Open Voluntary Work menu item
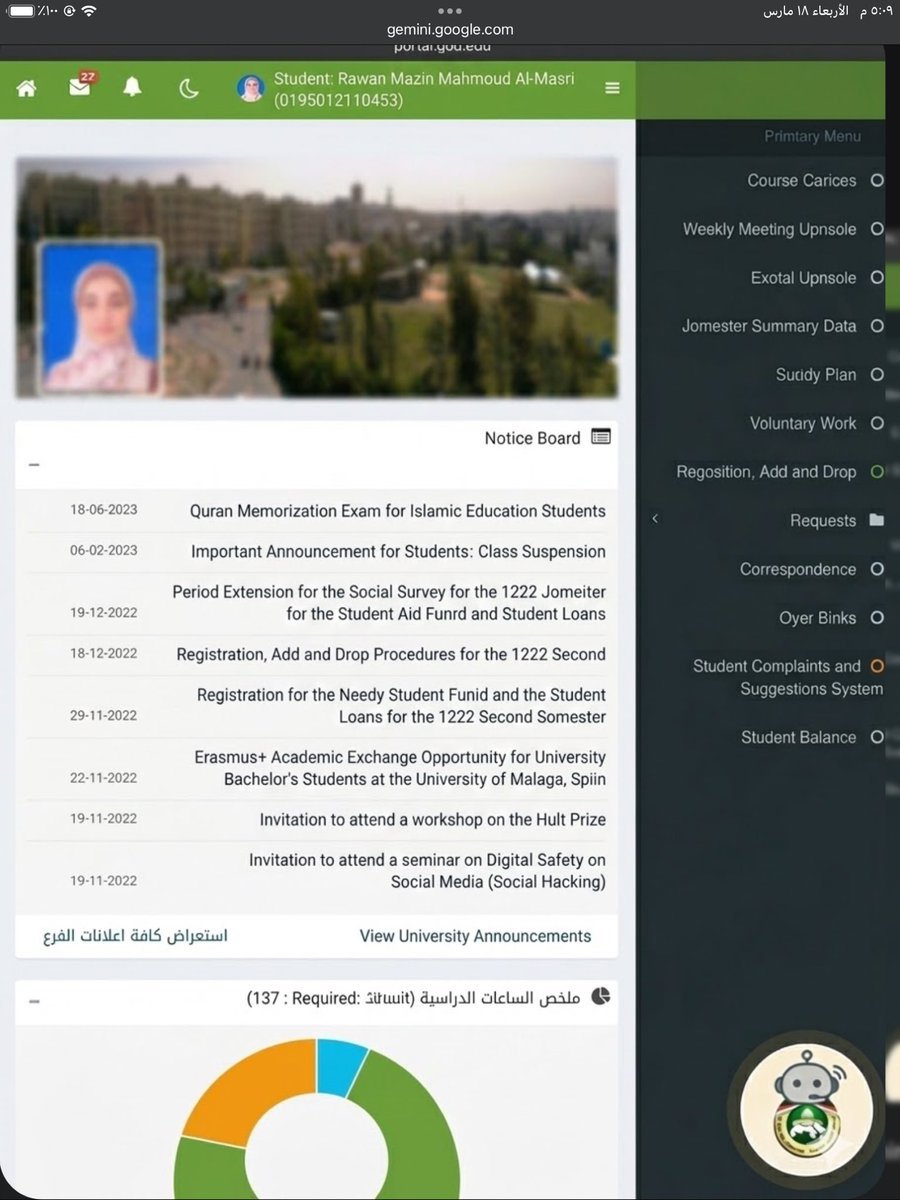This screenshot has height=1200, width=900. click(803, 423)
